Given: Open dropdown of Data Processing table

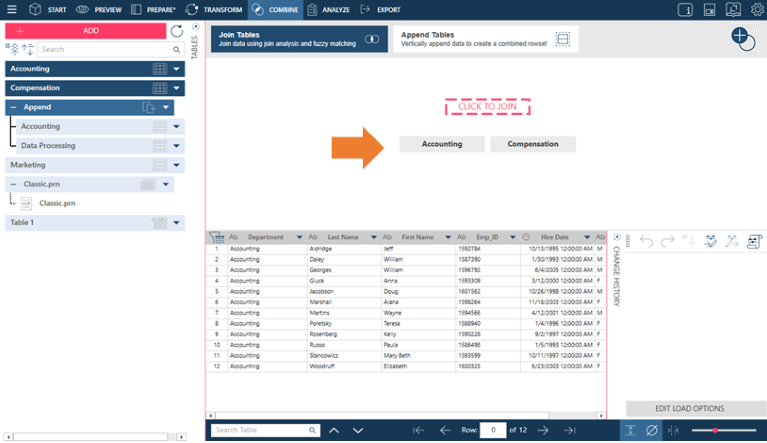Looking at the screenshot, I should [x=177, y=146].
